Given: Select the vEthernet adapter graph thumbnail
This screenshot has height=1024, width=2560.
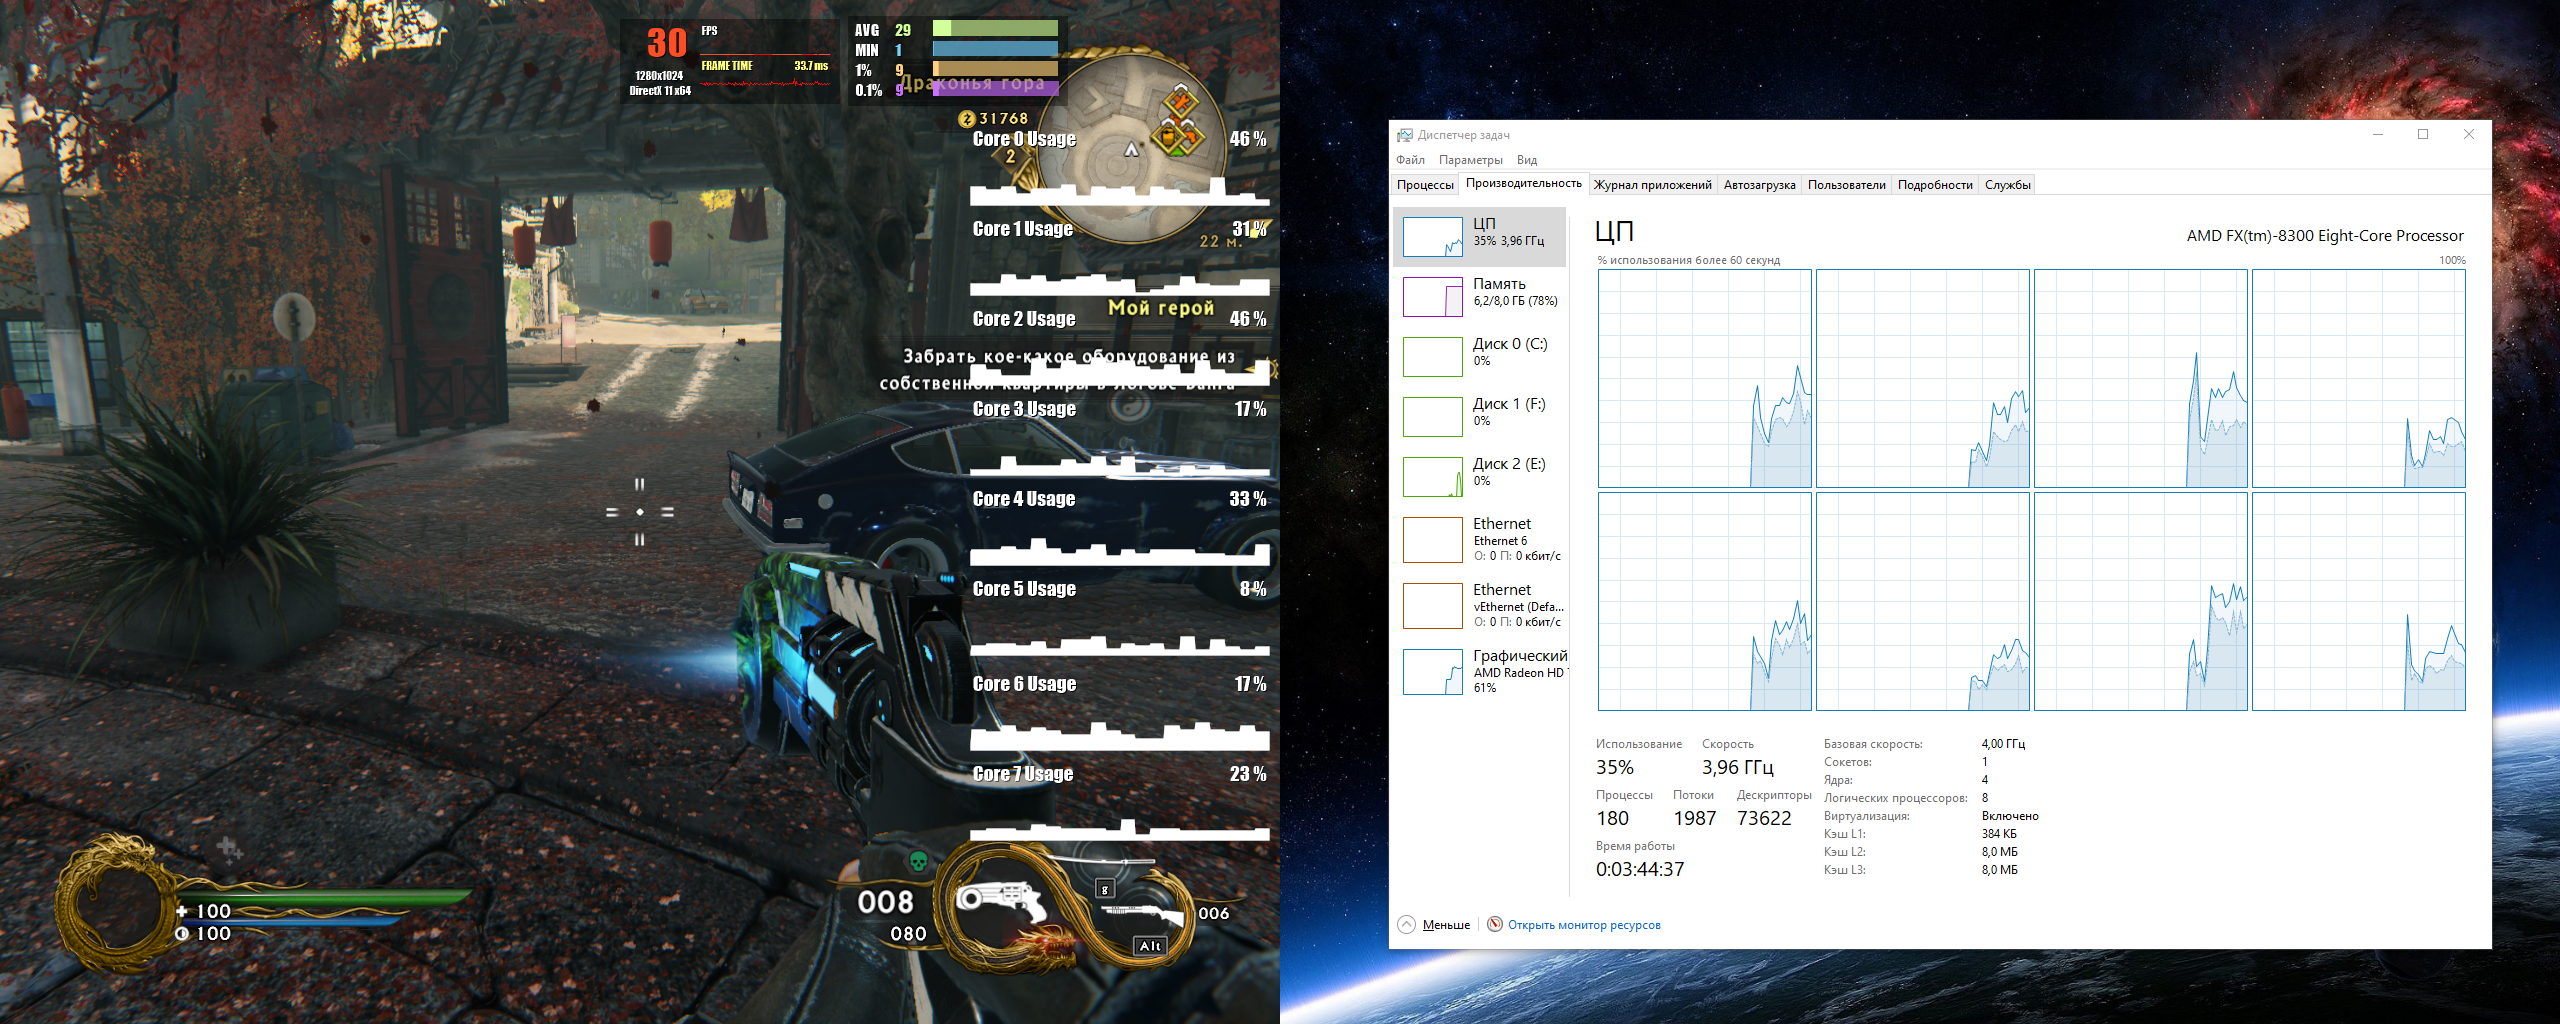Looking at the screenshot, I should pos(1433,606).
